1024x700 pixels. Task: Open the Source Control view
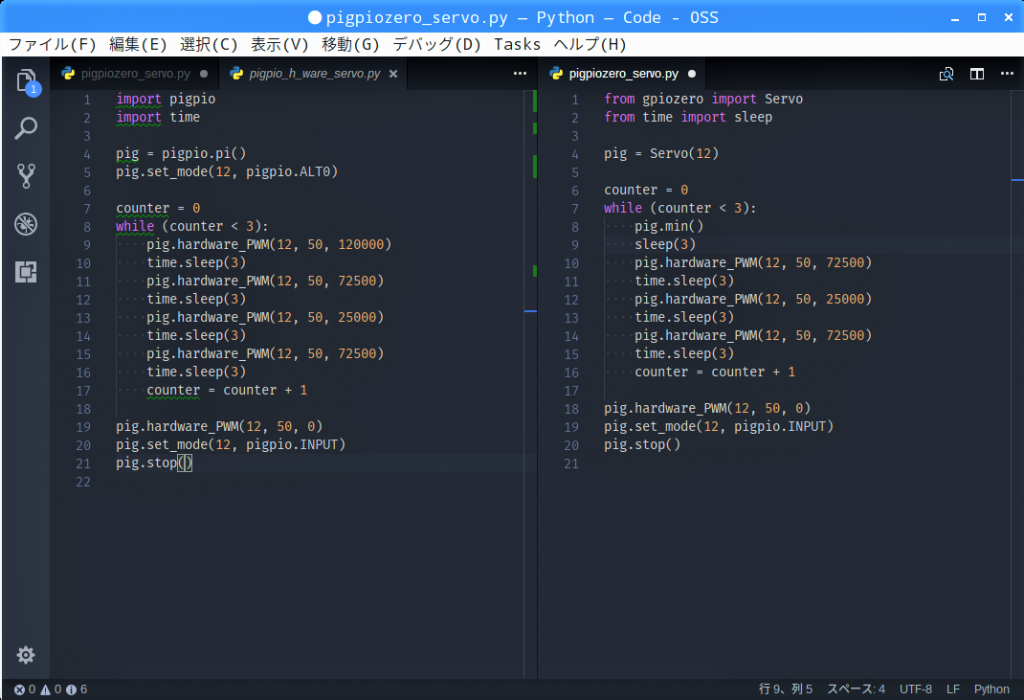(26, 176)
